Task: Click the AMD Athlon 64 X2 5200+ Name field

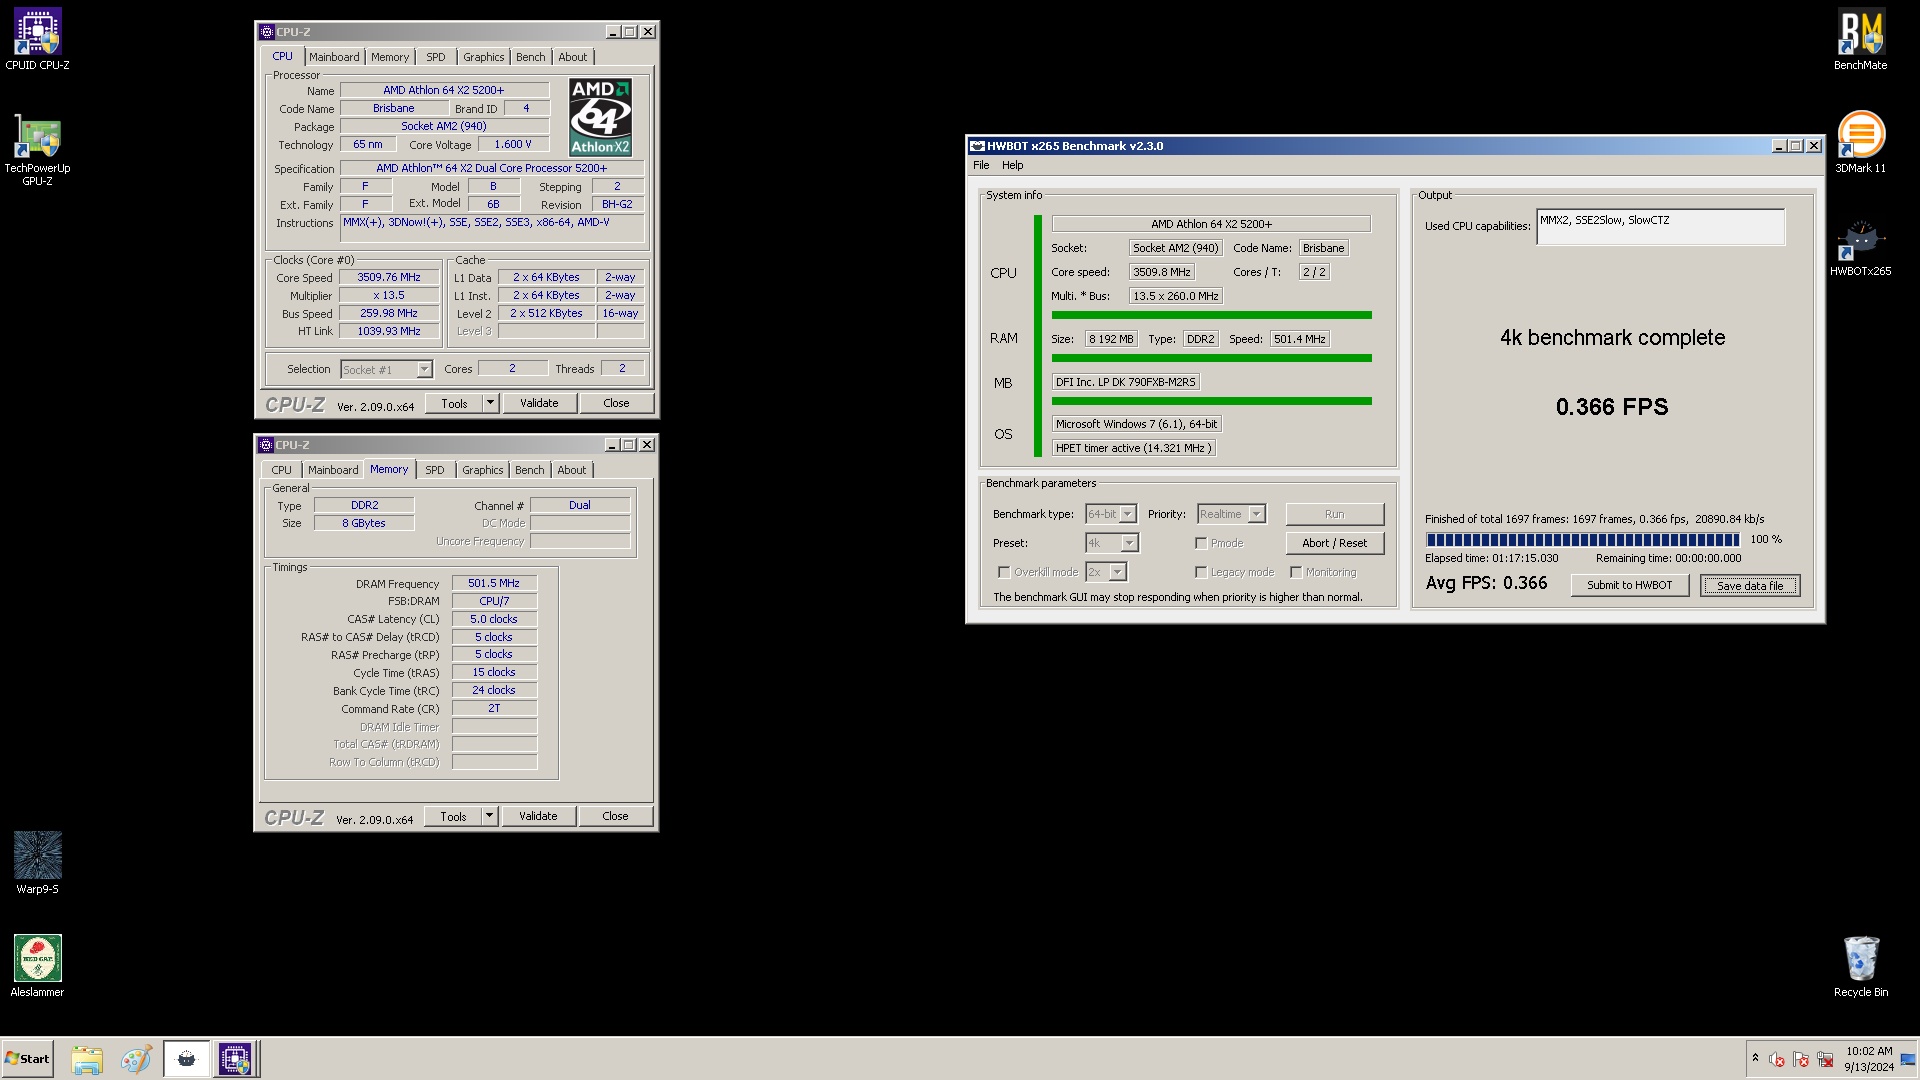Action: pyautogui.click(x=444, y=90)
